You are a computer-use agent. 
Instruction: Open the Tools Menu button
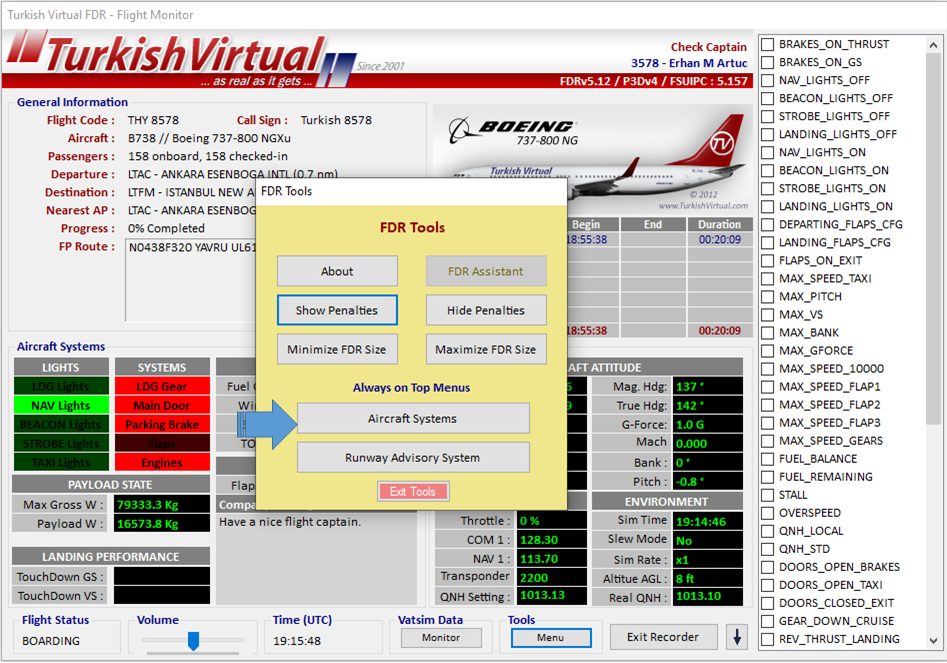click(x=551, y=638)
